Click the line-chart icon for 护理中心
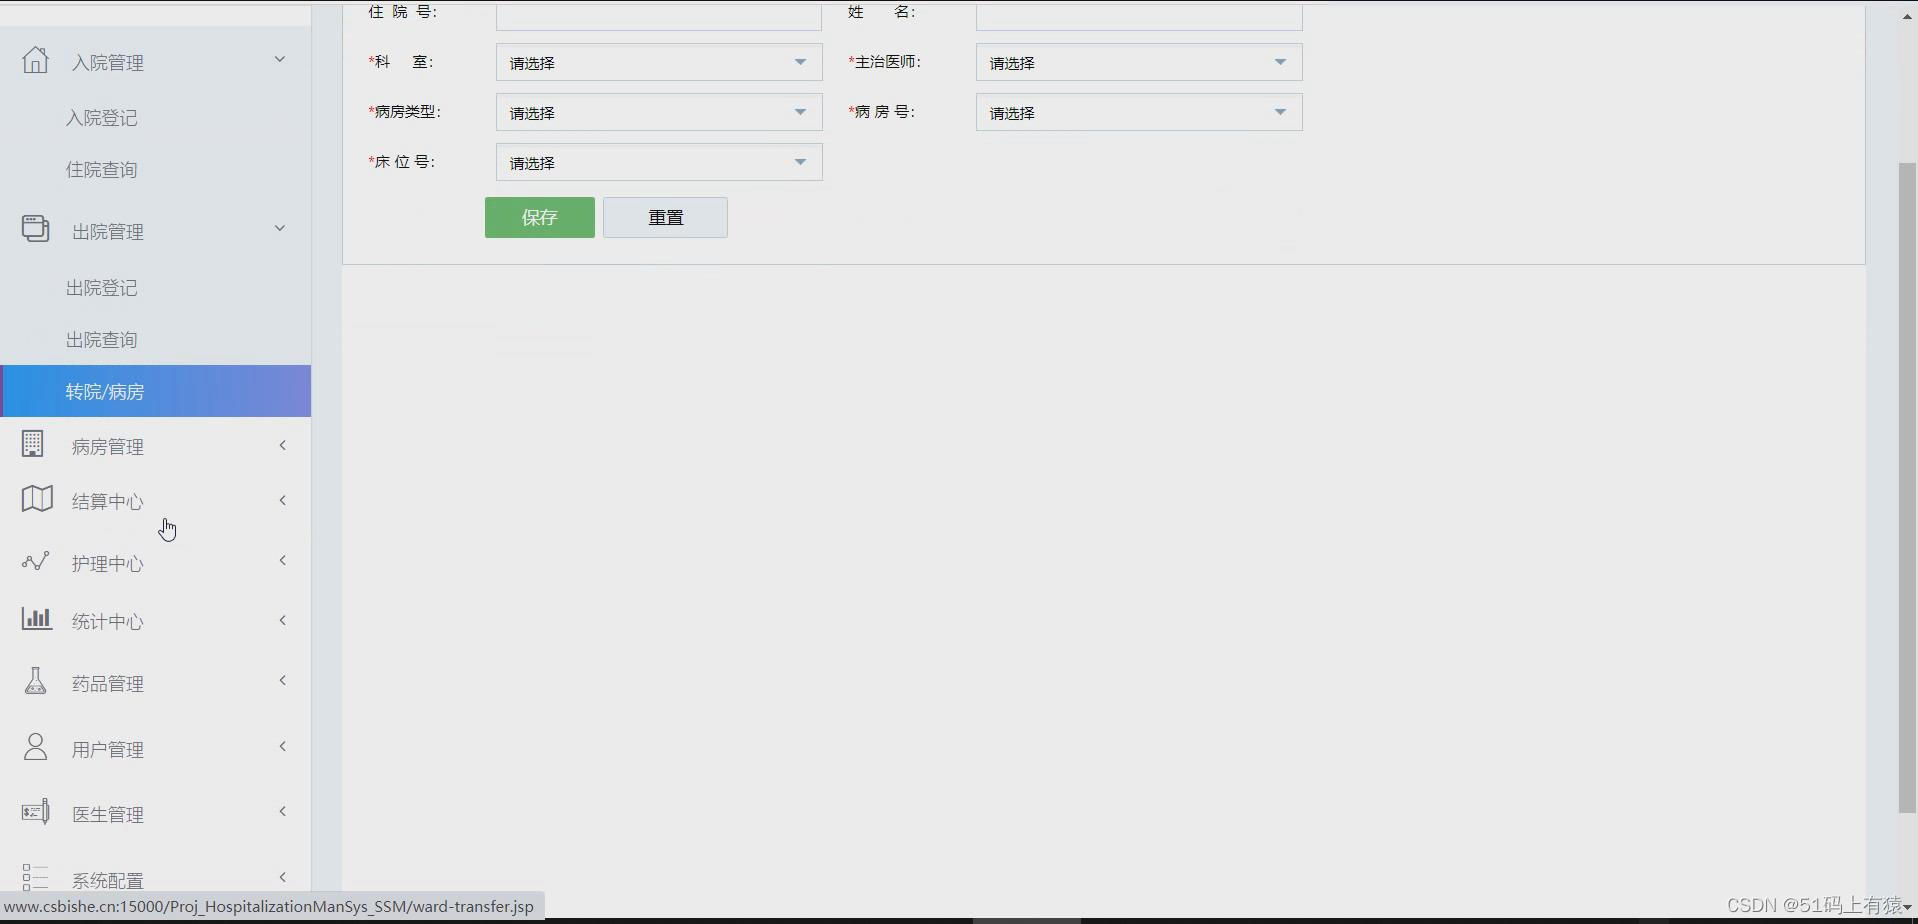Viewport: 1918px width, 924px height. click(x=35, y=561)
